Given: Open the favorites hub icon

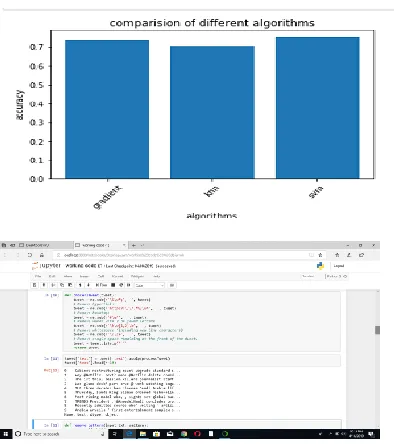Looking at the screenshot, I should (x=337, y=255).
